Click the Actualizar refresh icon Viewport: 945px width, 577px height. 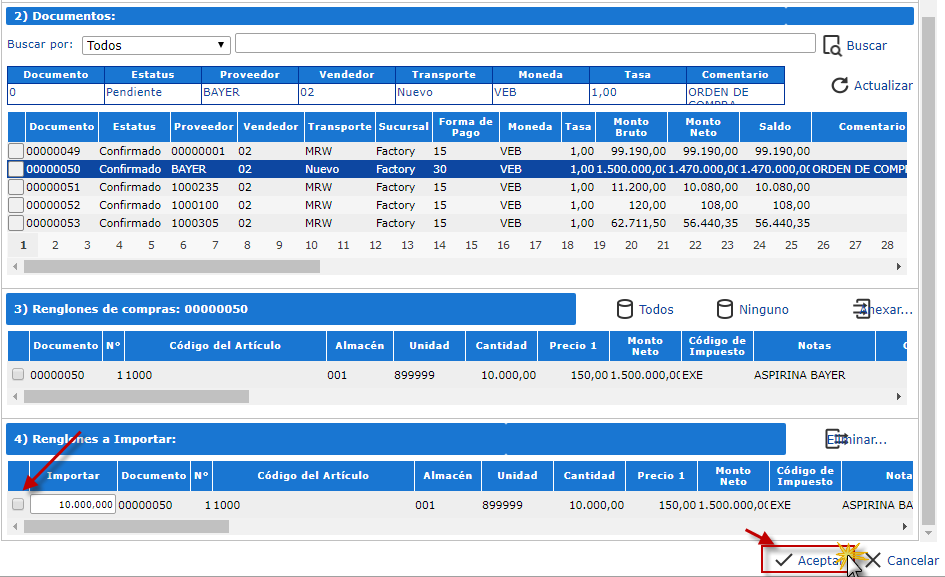click(840, 86)
